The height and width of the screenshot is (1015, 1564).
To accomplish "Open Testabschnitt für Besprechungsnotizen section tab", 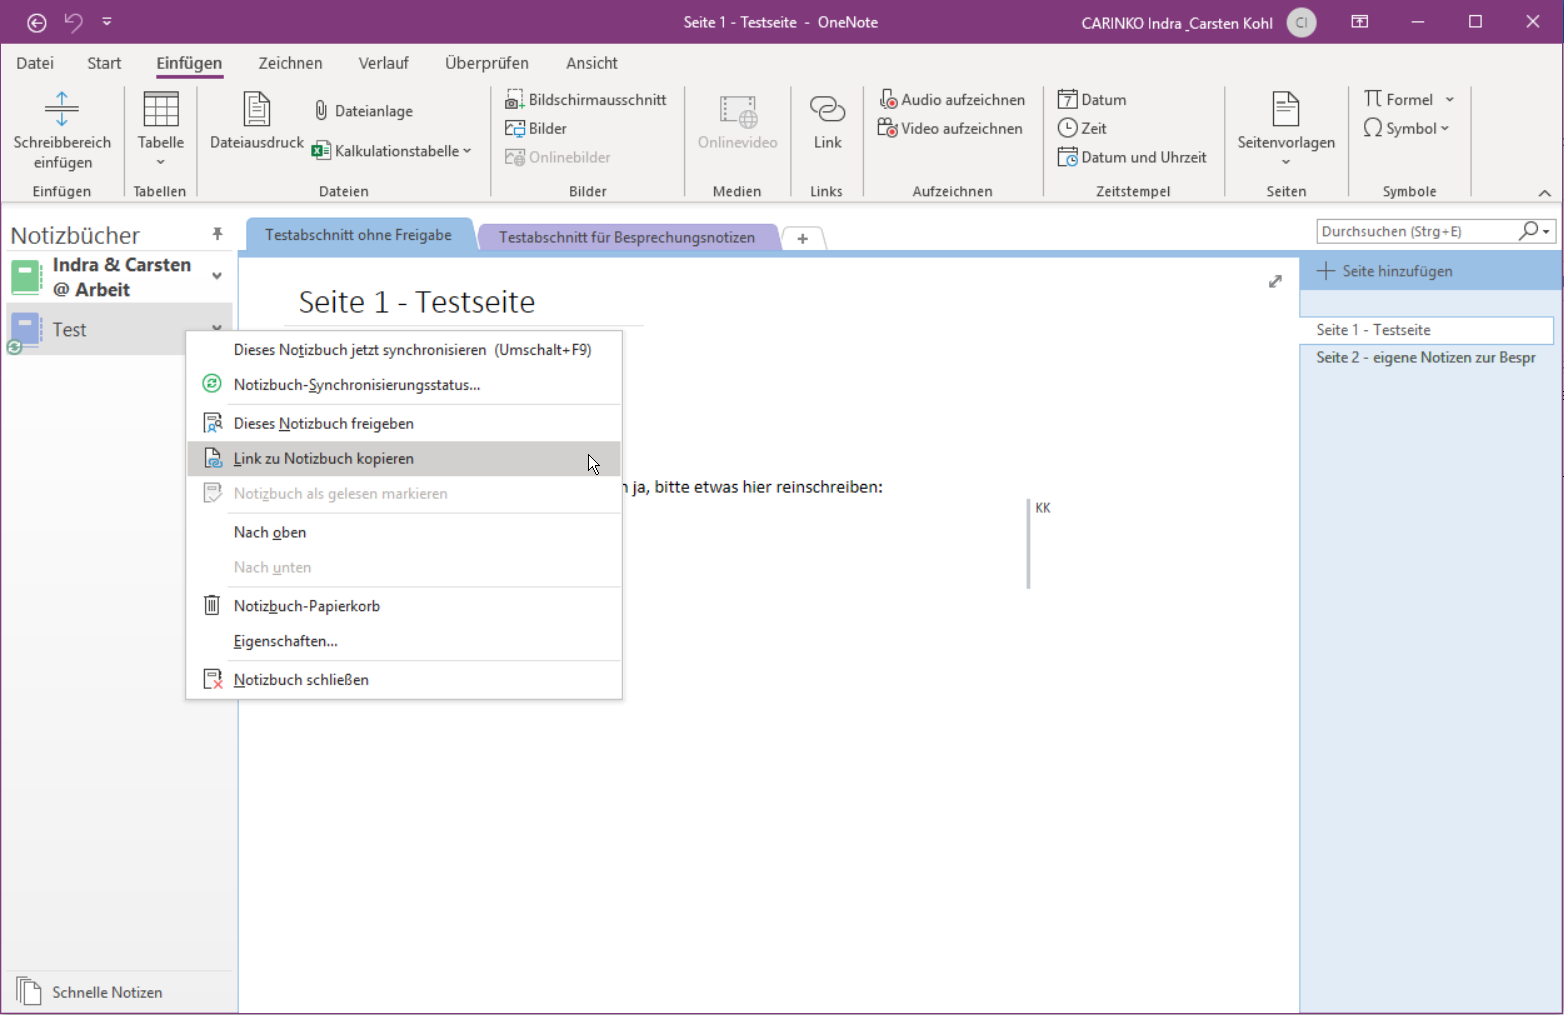I will (x=627, y=237).
